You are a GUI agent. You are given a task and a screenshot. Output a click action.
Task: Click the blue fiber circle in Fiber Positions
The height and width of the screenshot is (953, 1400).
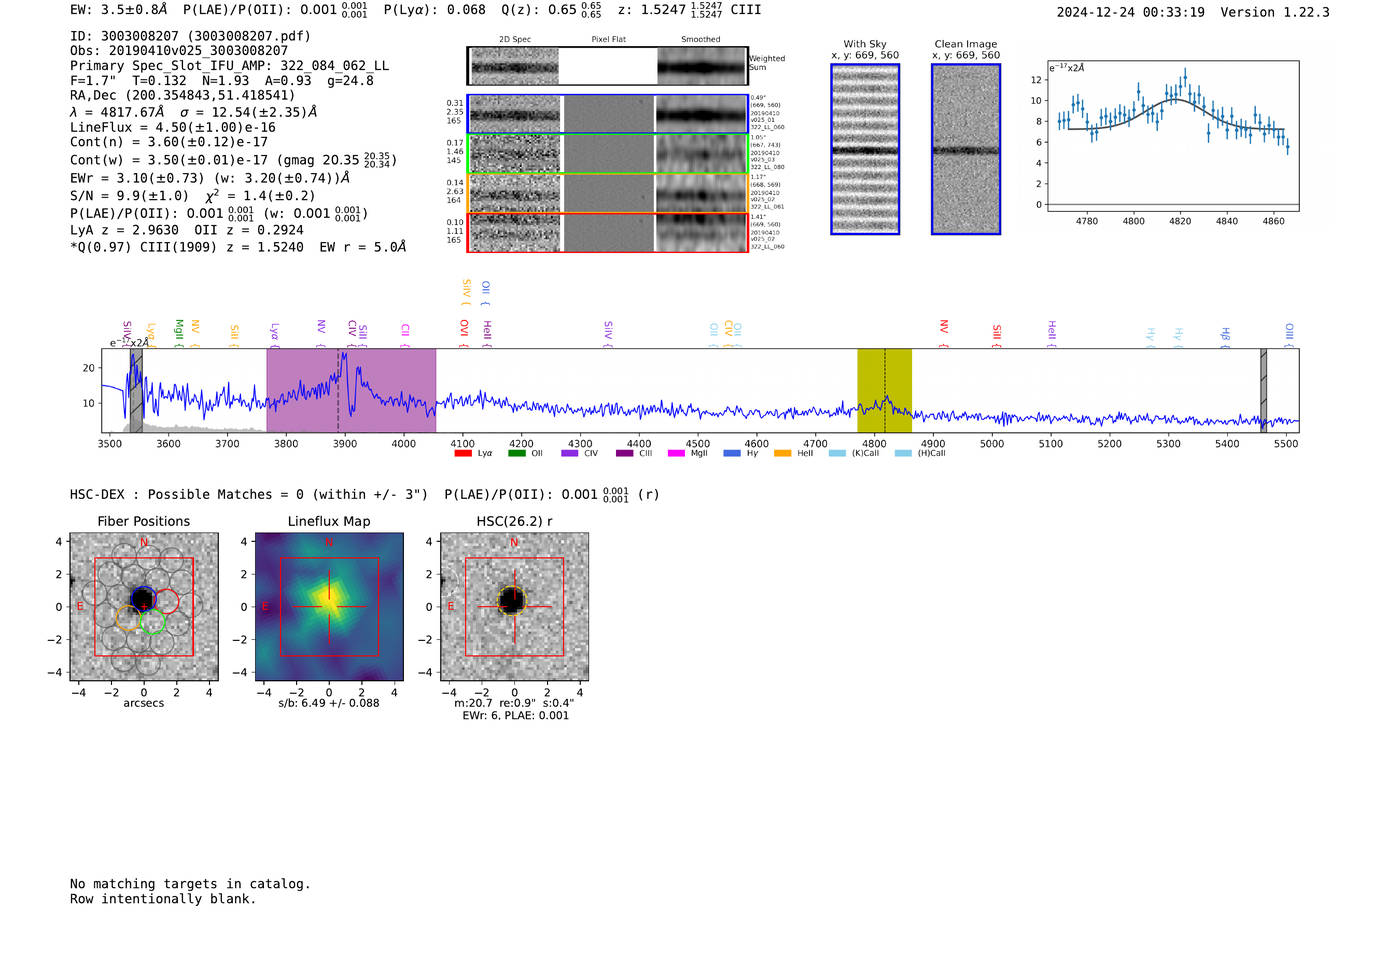point(143,598)
